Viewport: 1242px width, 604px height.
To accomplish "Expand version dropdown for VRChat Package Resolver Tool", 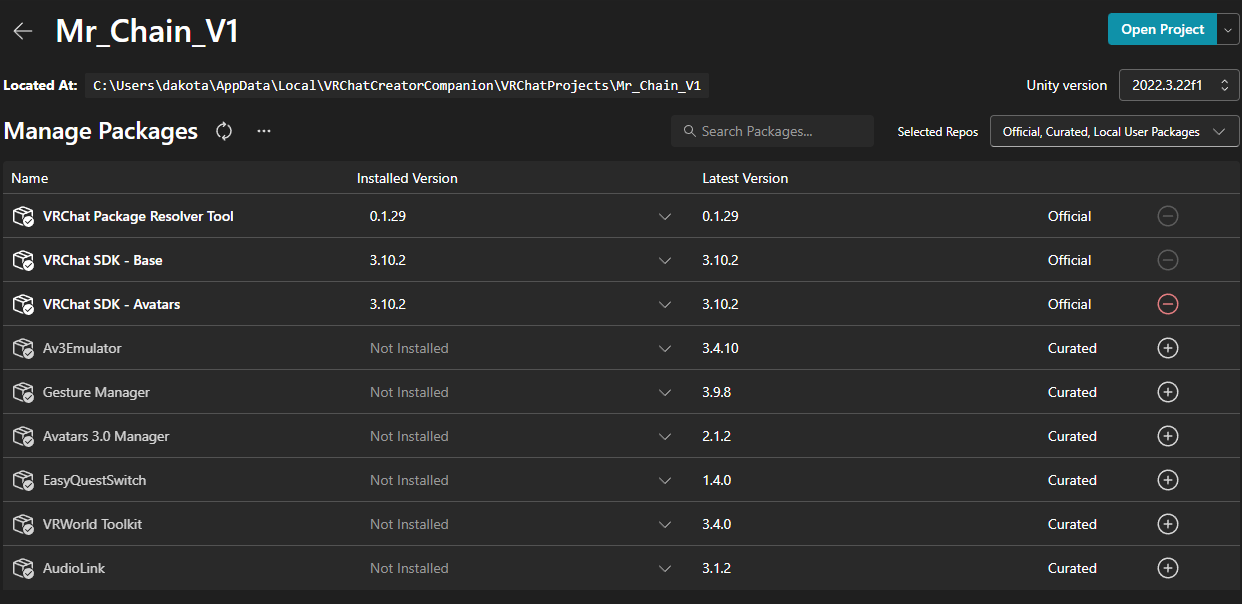I will [x=665, y=216].
